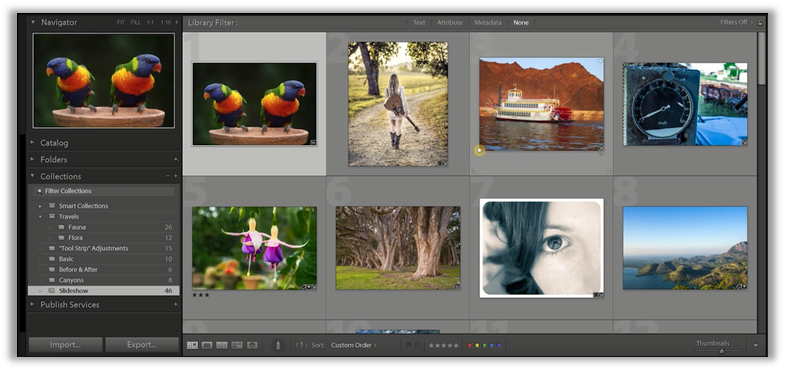The height and width of the screenshot is (370, 785).
Task: Apply the yellow color label
Action: pyautogui.click(x=477, y=345)
